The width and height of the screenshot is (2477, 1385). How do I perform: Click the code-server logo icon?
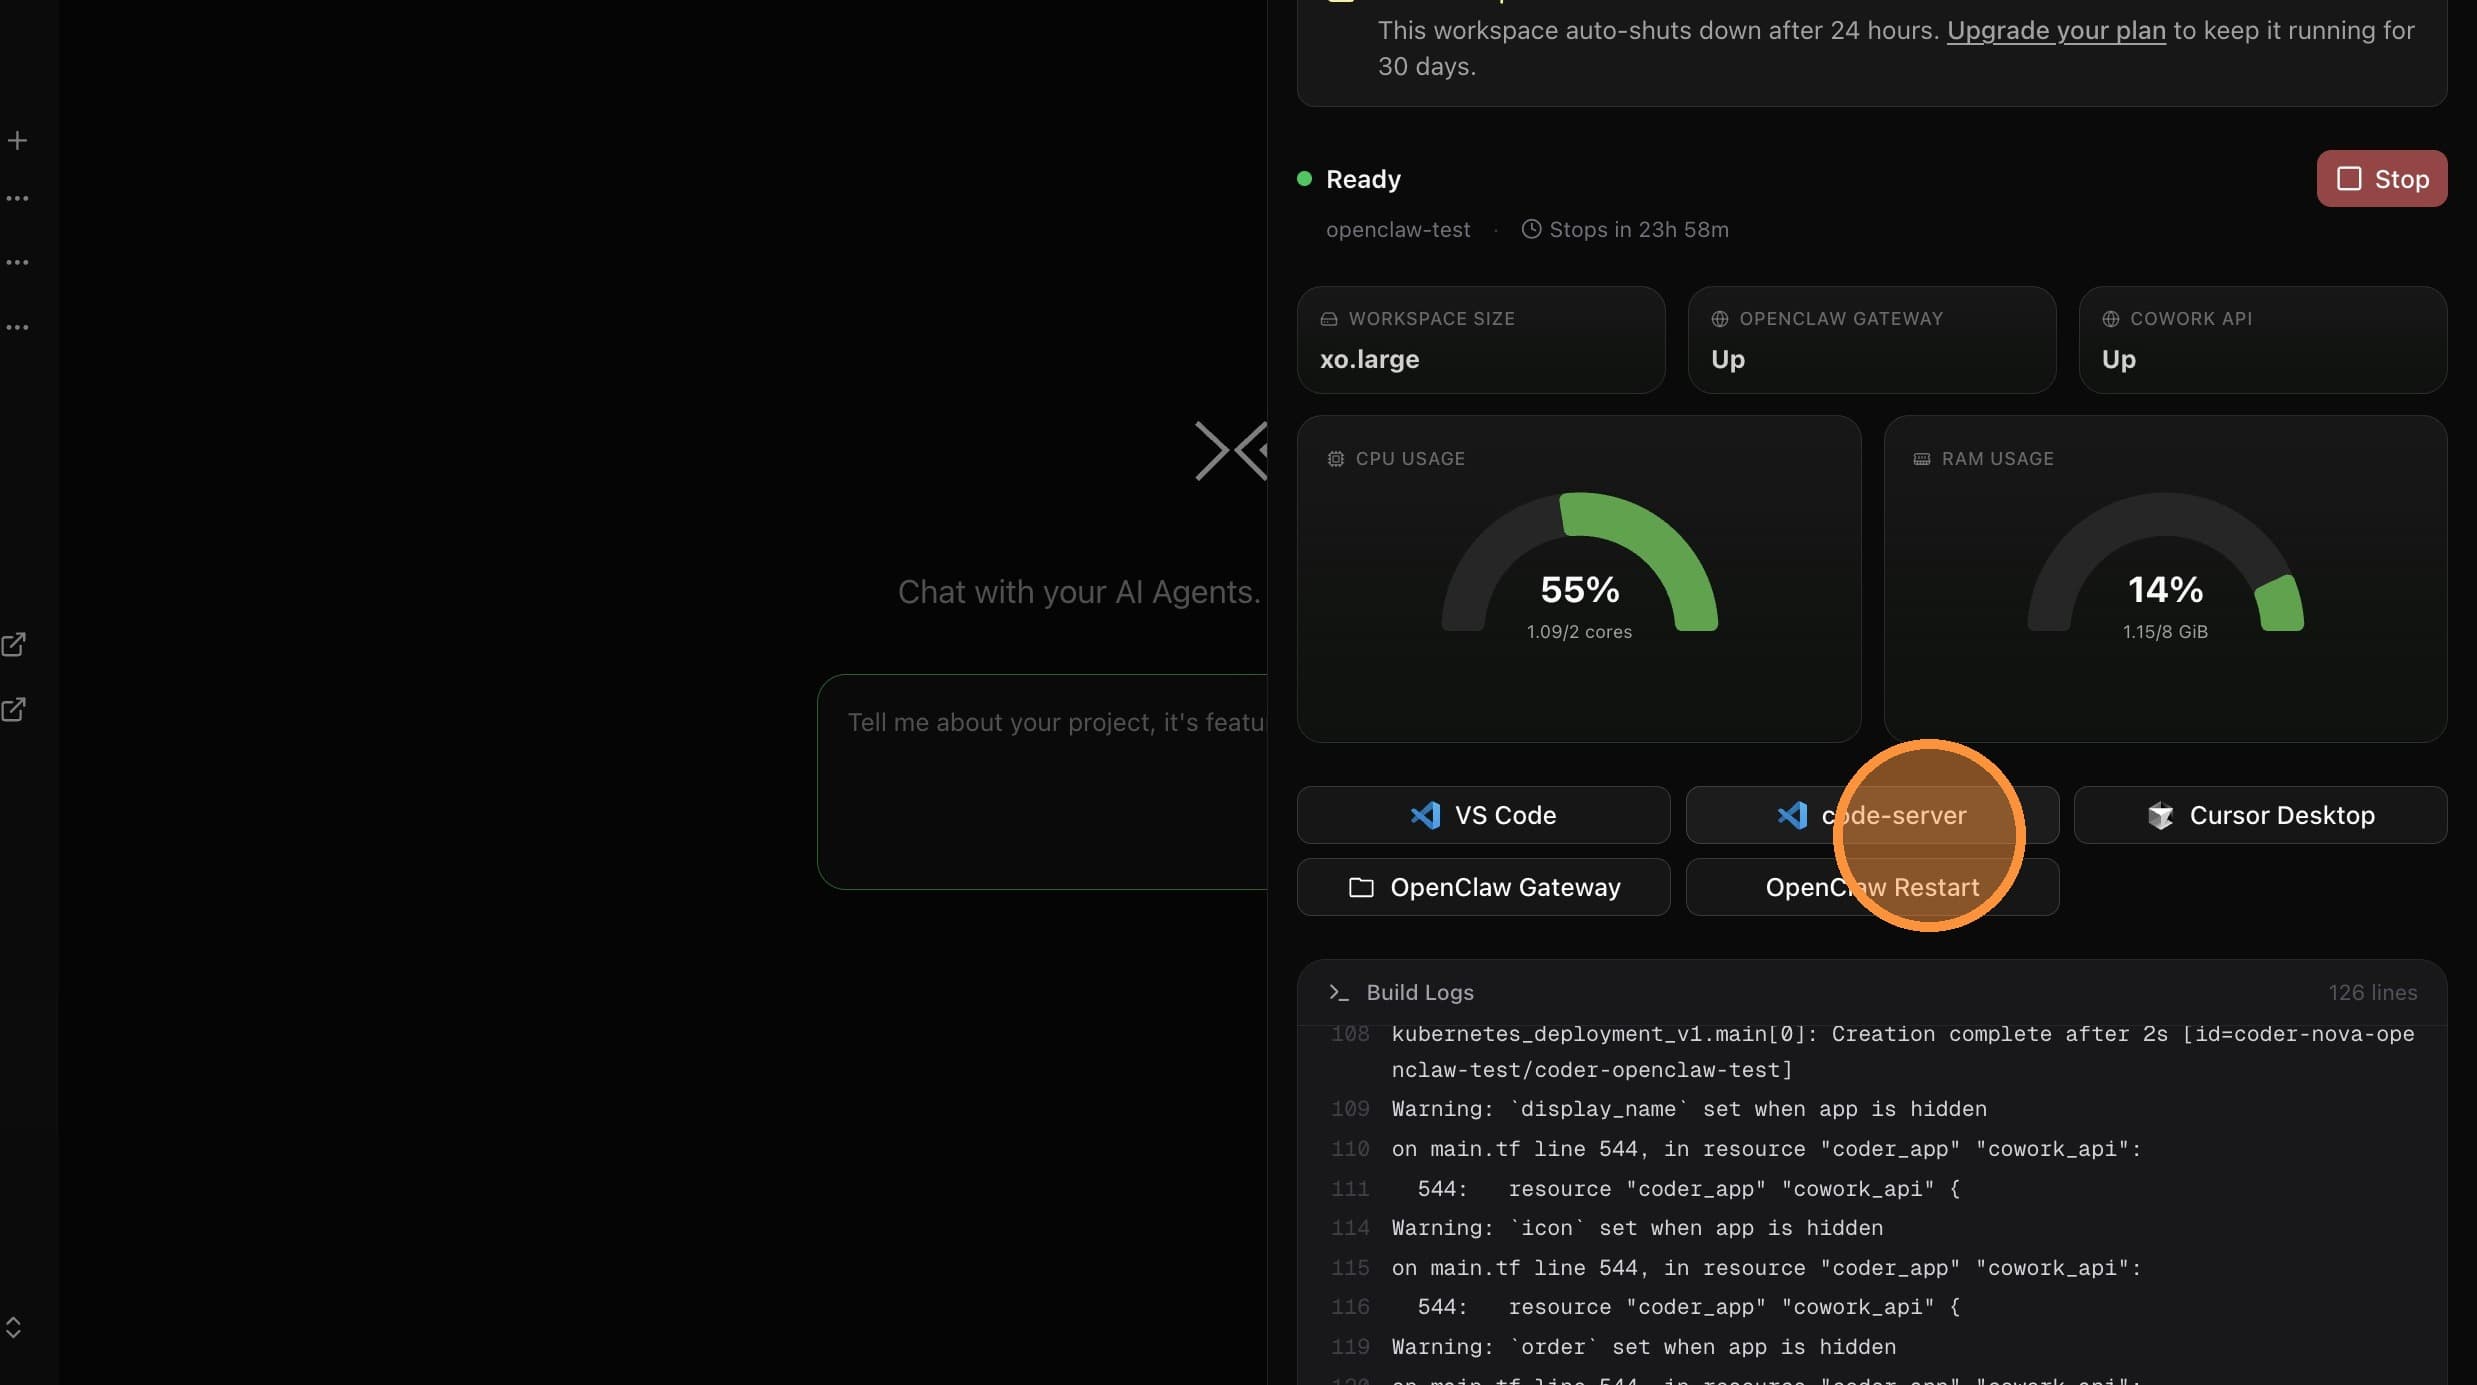1792,815
